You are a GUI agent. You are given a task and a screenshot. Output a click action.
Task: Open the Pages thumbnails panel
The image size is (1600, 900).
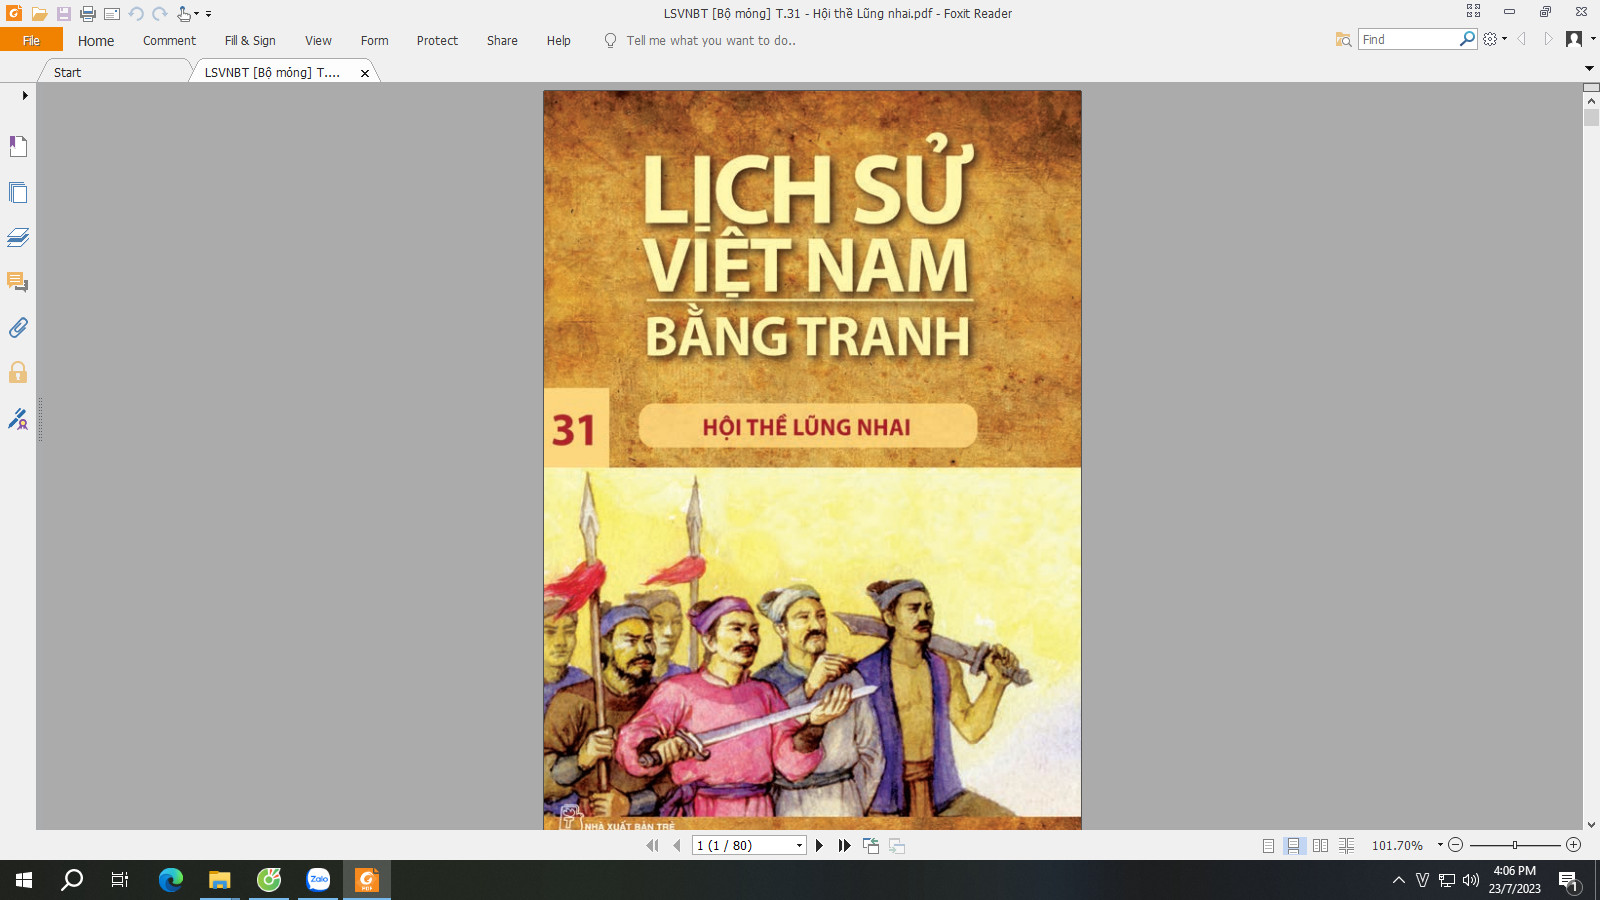18,192
